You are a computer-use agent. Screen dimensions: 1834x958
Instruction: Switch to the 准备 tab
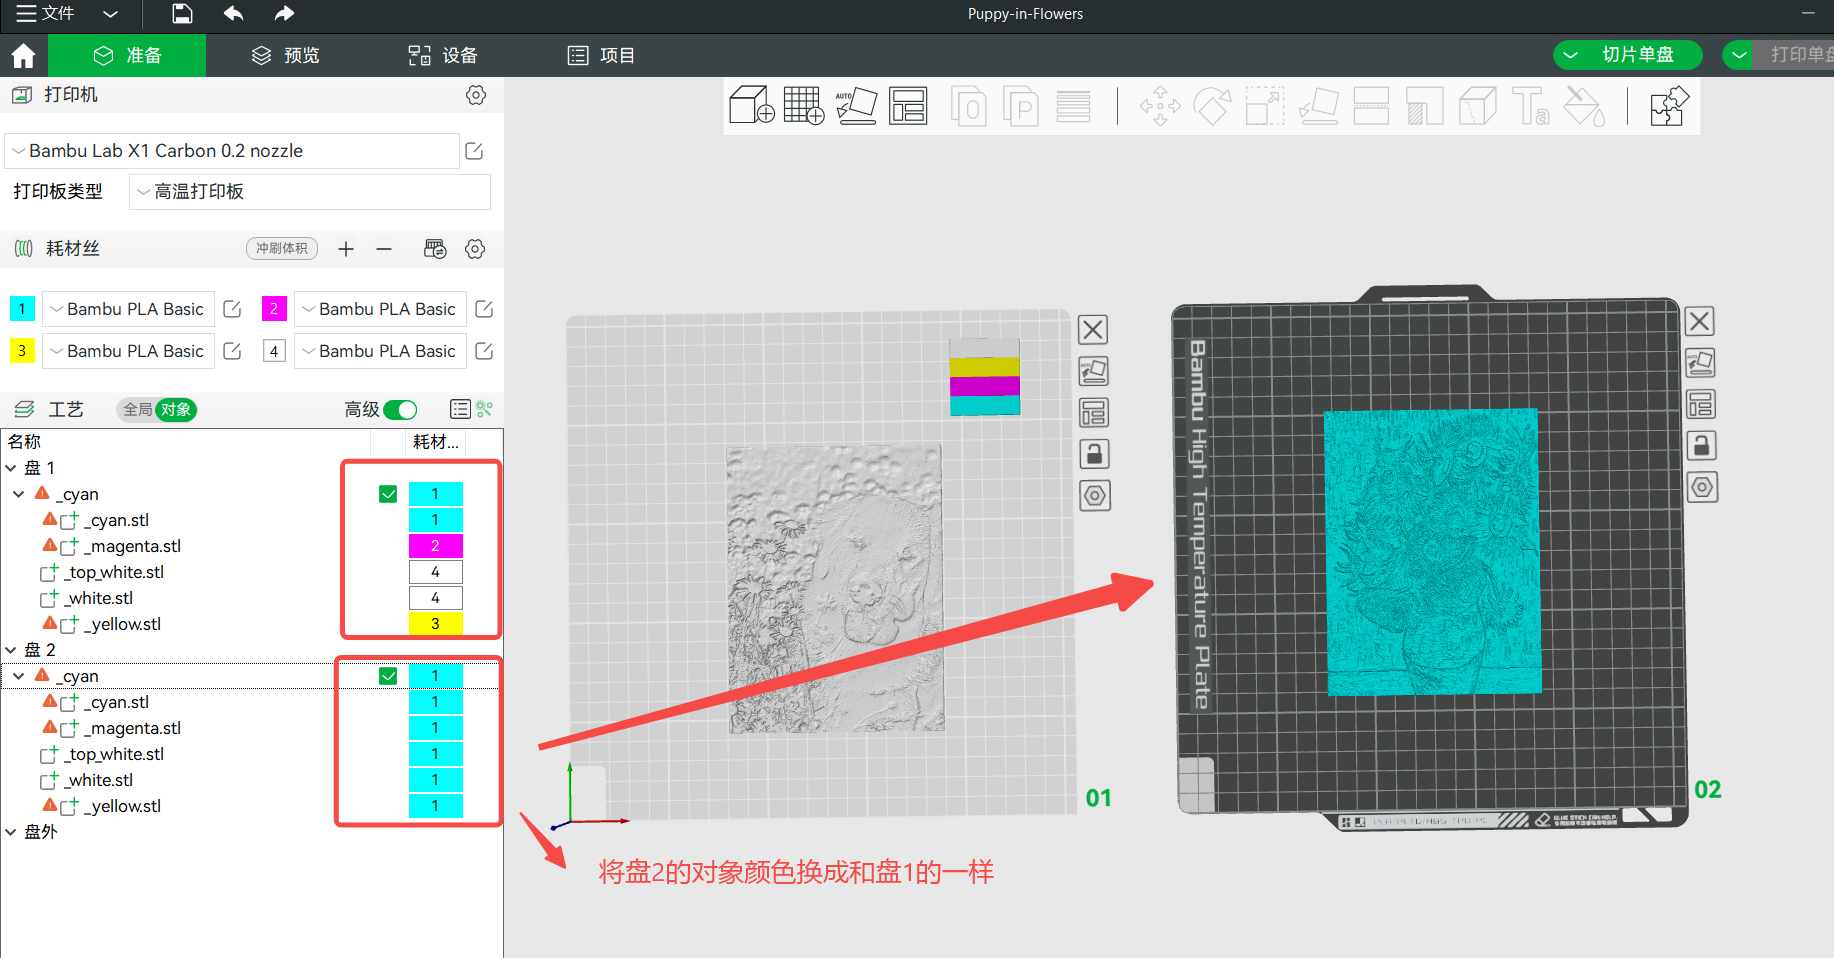[x=127, y=55]
